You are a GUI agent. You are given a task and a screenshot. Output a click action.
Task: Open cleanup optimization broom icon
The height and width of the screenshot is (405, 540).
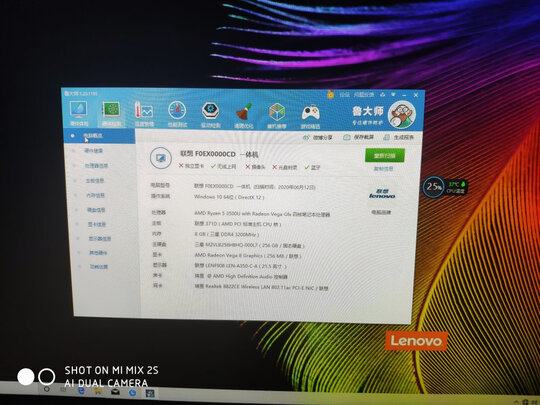244,112
